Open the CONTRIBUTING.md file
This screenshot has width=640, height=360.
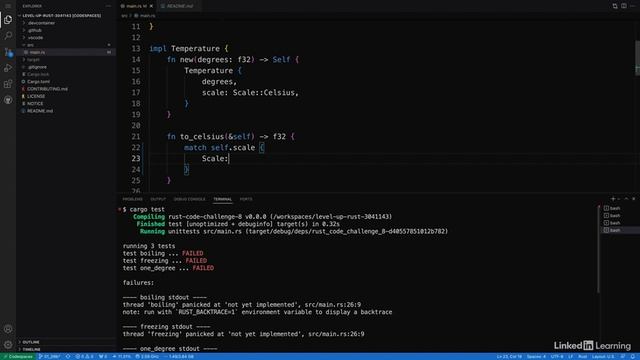47,89
